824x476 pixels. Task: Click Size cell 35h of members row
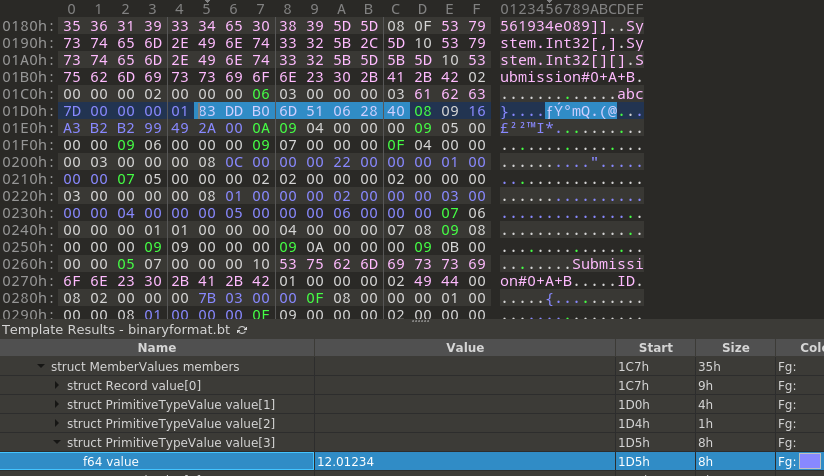tap(735, 366)
